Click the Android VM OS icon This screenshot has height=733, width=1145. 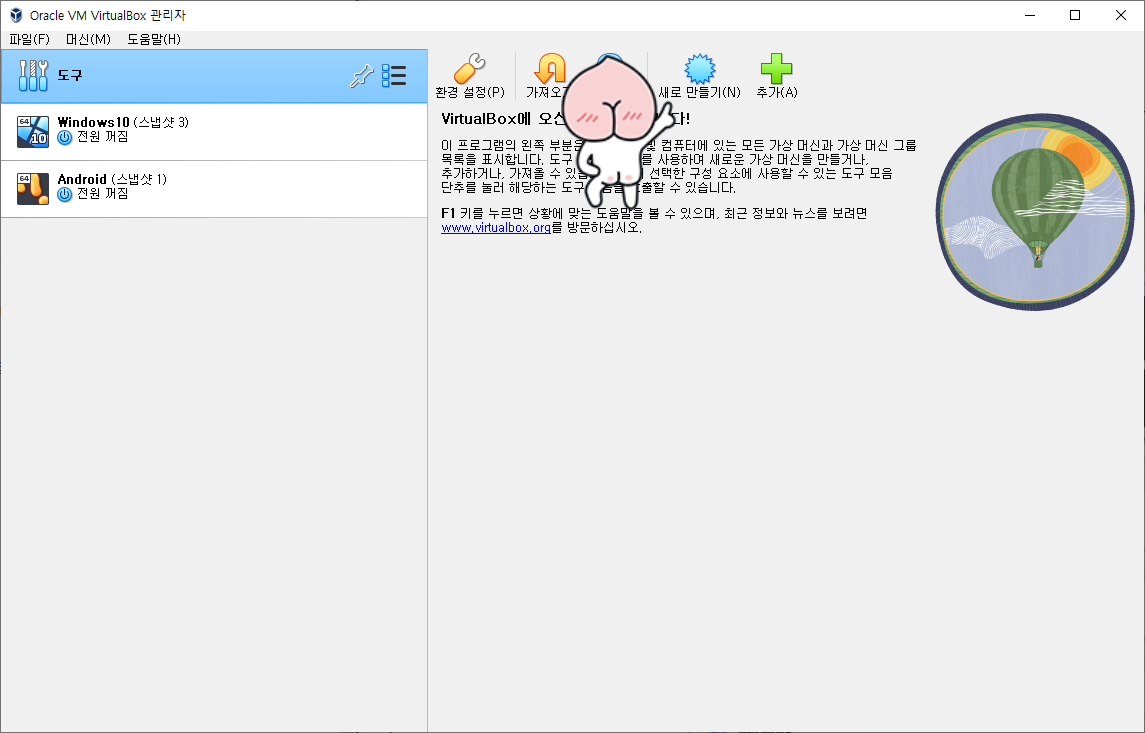33,189
